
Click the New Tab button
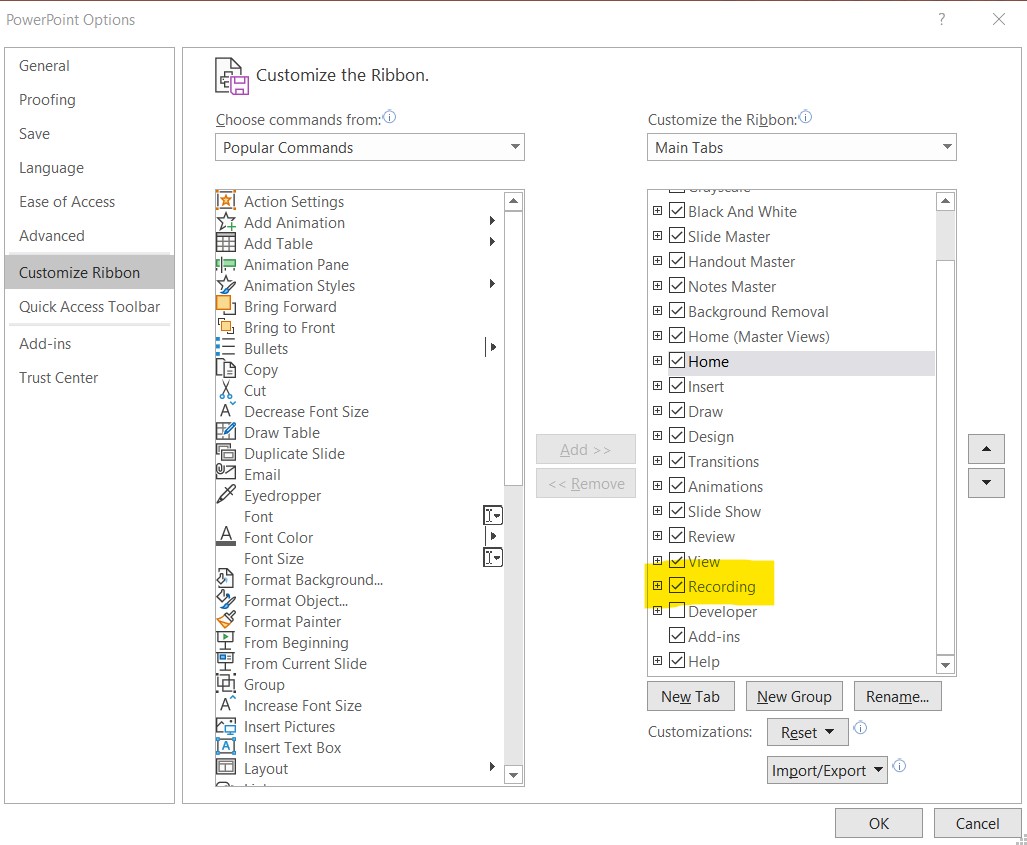[x=690, y=696]
